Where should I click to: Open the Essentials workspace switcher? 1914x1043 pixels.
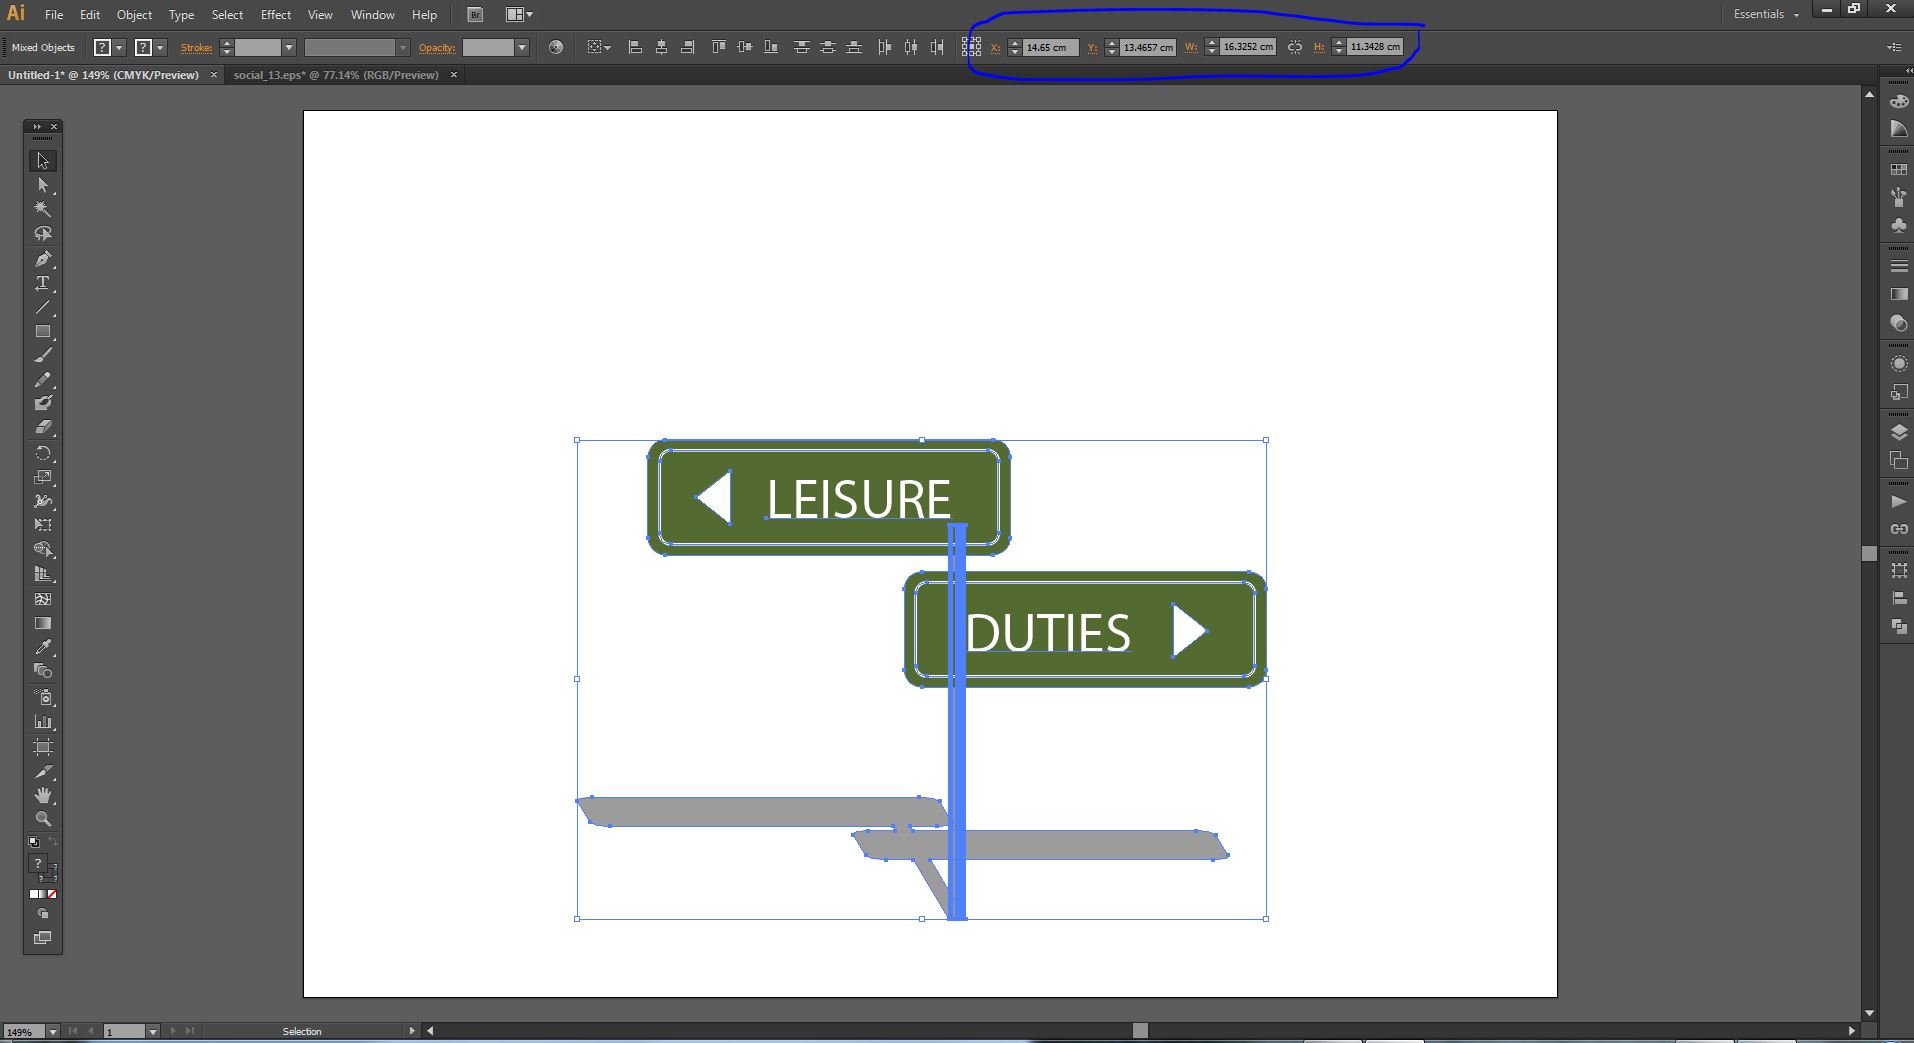point(1766,15)
